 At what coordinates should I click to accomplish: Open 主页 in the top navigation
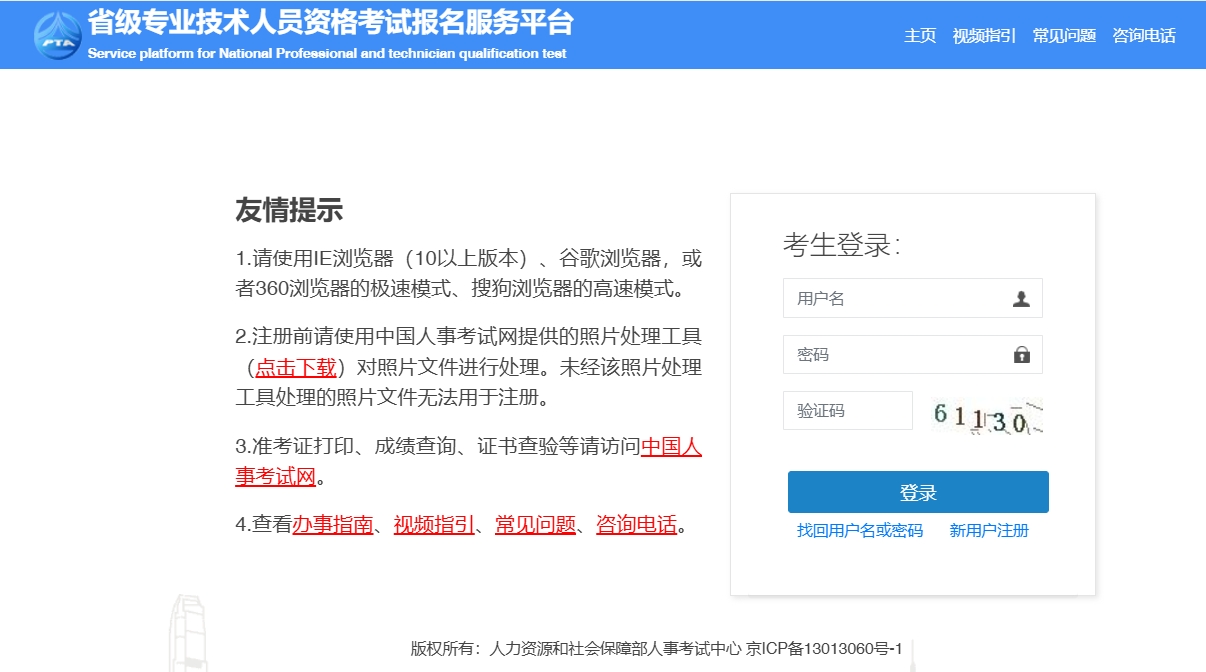tap(920, 36)
